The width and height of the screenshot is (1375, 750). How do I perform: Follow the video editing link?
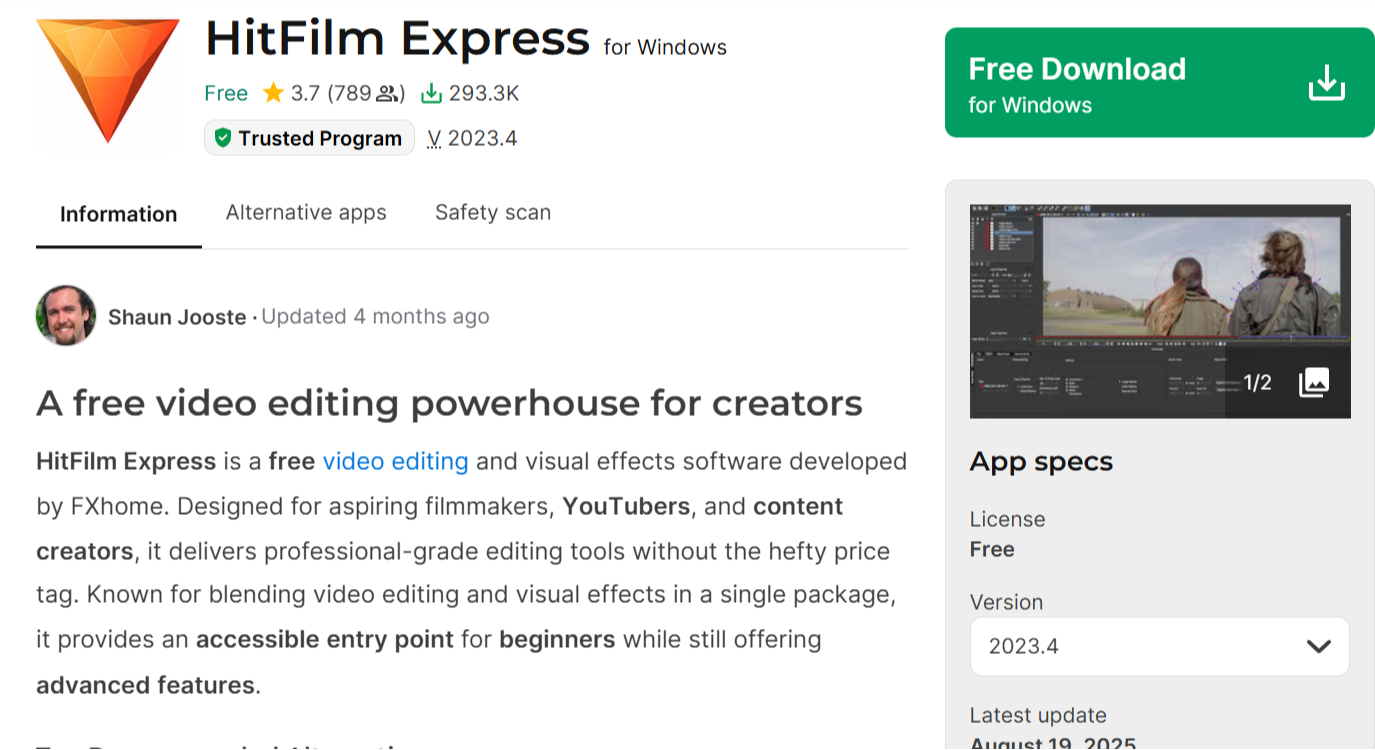(x=395, y=461)
